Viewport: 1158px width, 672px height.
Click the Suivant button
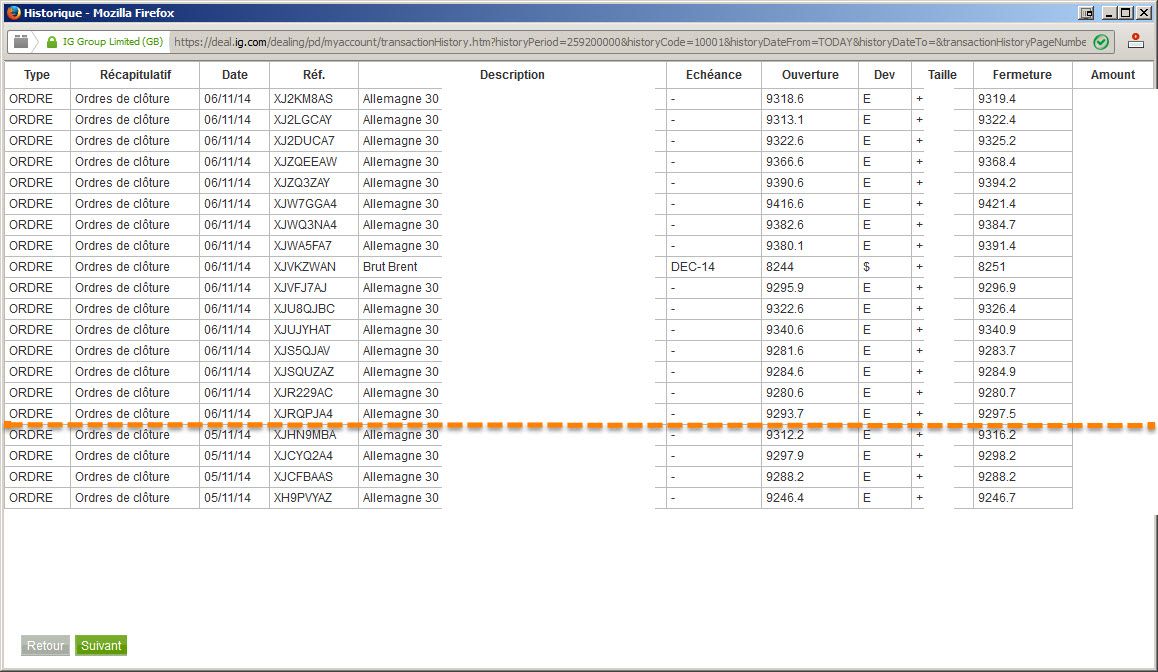(101, 645)
